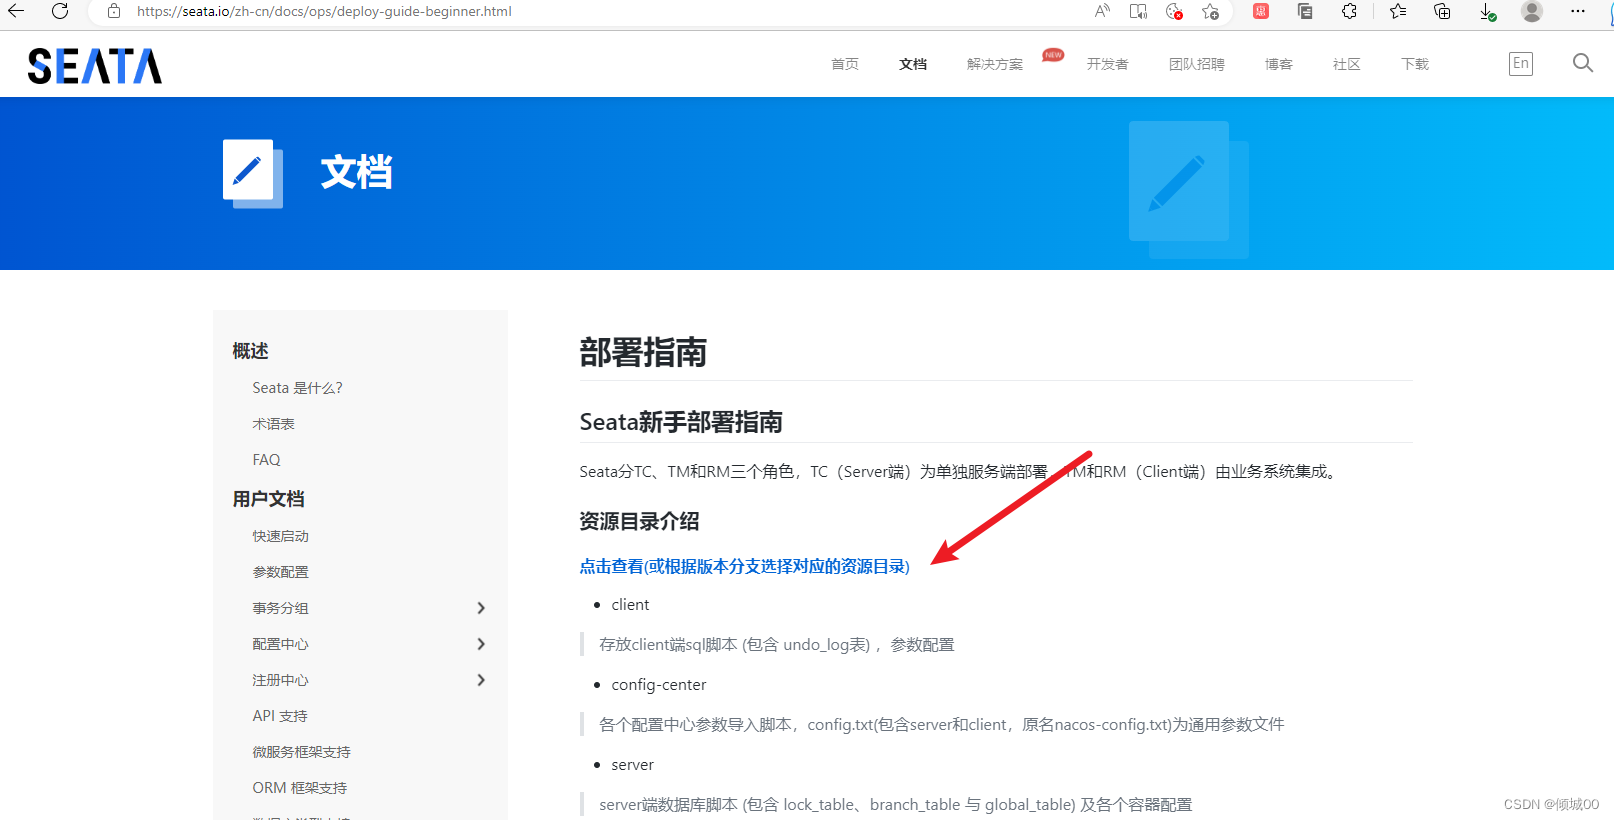Click the copy-pages extension icon
This screenshot has width=1614, height=820.
tap(1305, 11)
